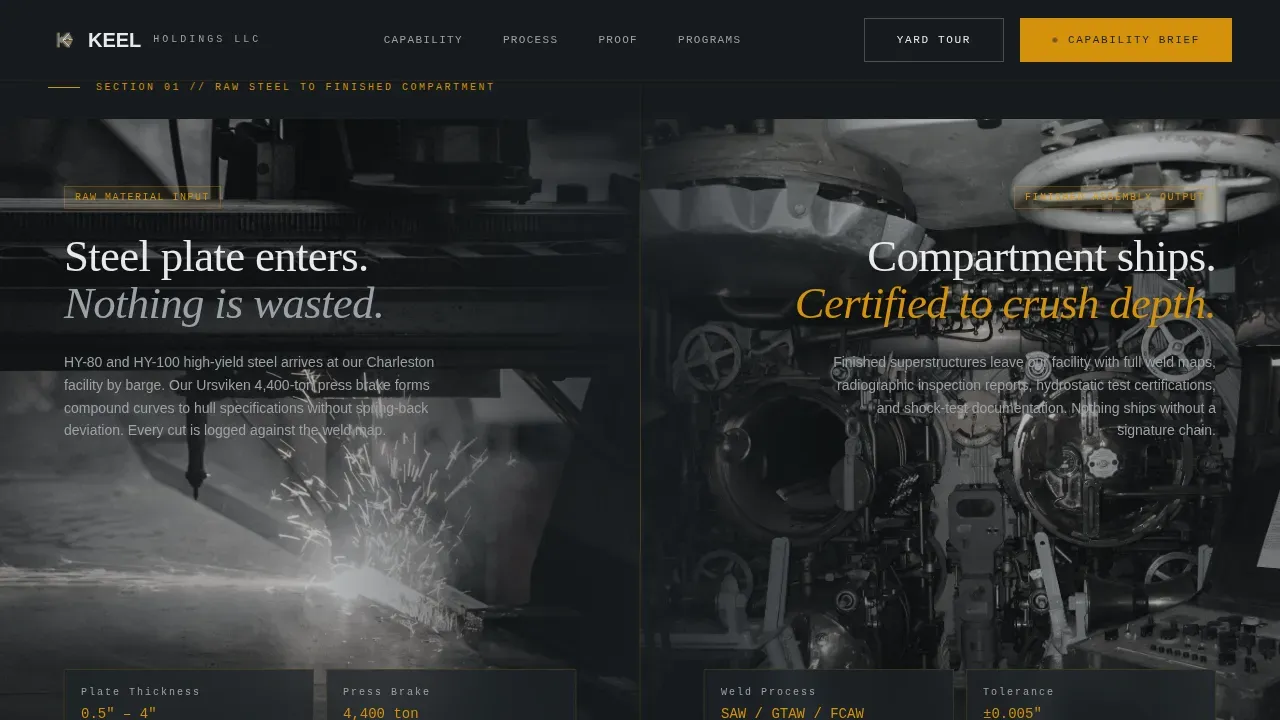Image resolution: width=1280 pixels, height=720 pixels.
Task: Select the Finished Assembly Output tag
Action: (x=1115, y=197)
